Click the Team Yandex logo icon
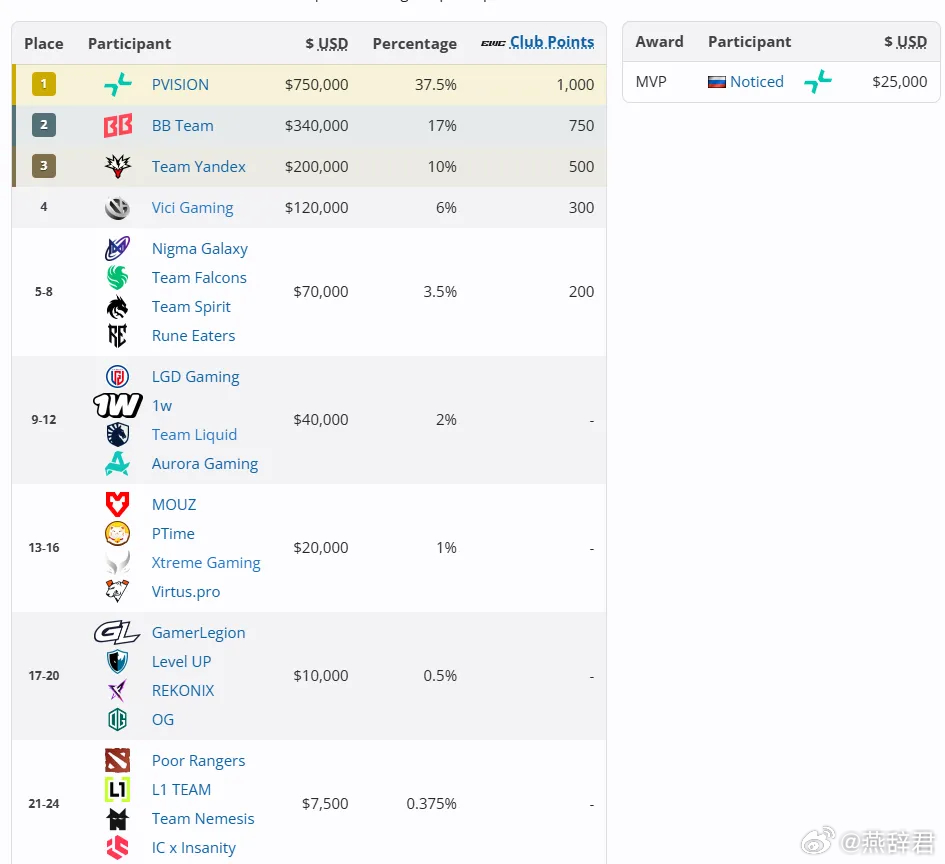This screenshot has height=864, width=945. tap(118, 166)
